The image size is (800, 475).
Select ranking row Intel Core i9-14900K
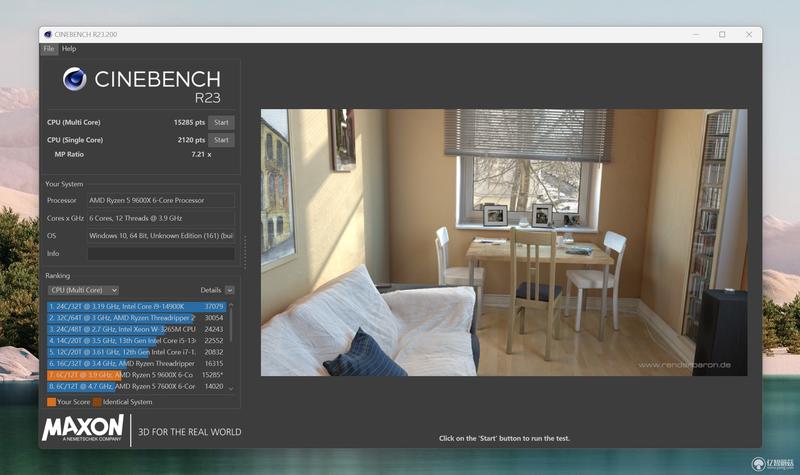tap(136, 306)
